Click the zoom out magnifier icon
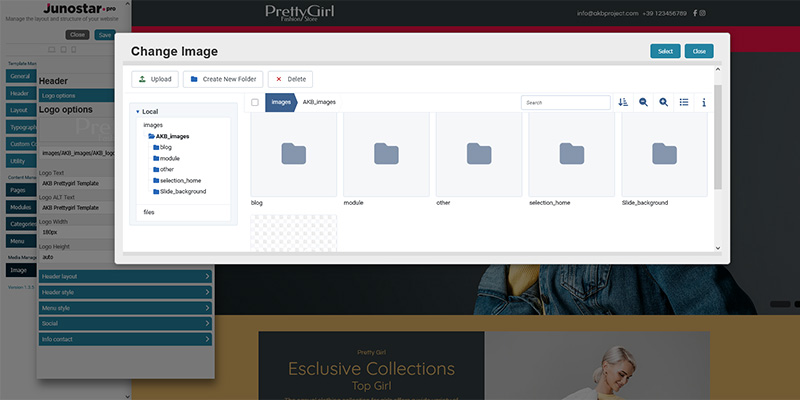The height and width of the screenshot is (400, 800). click(644, 102)
